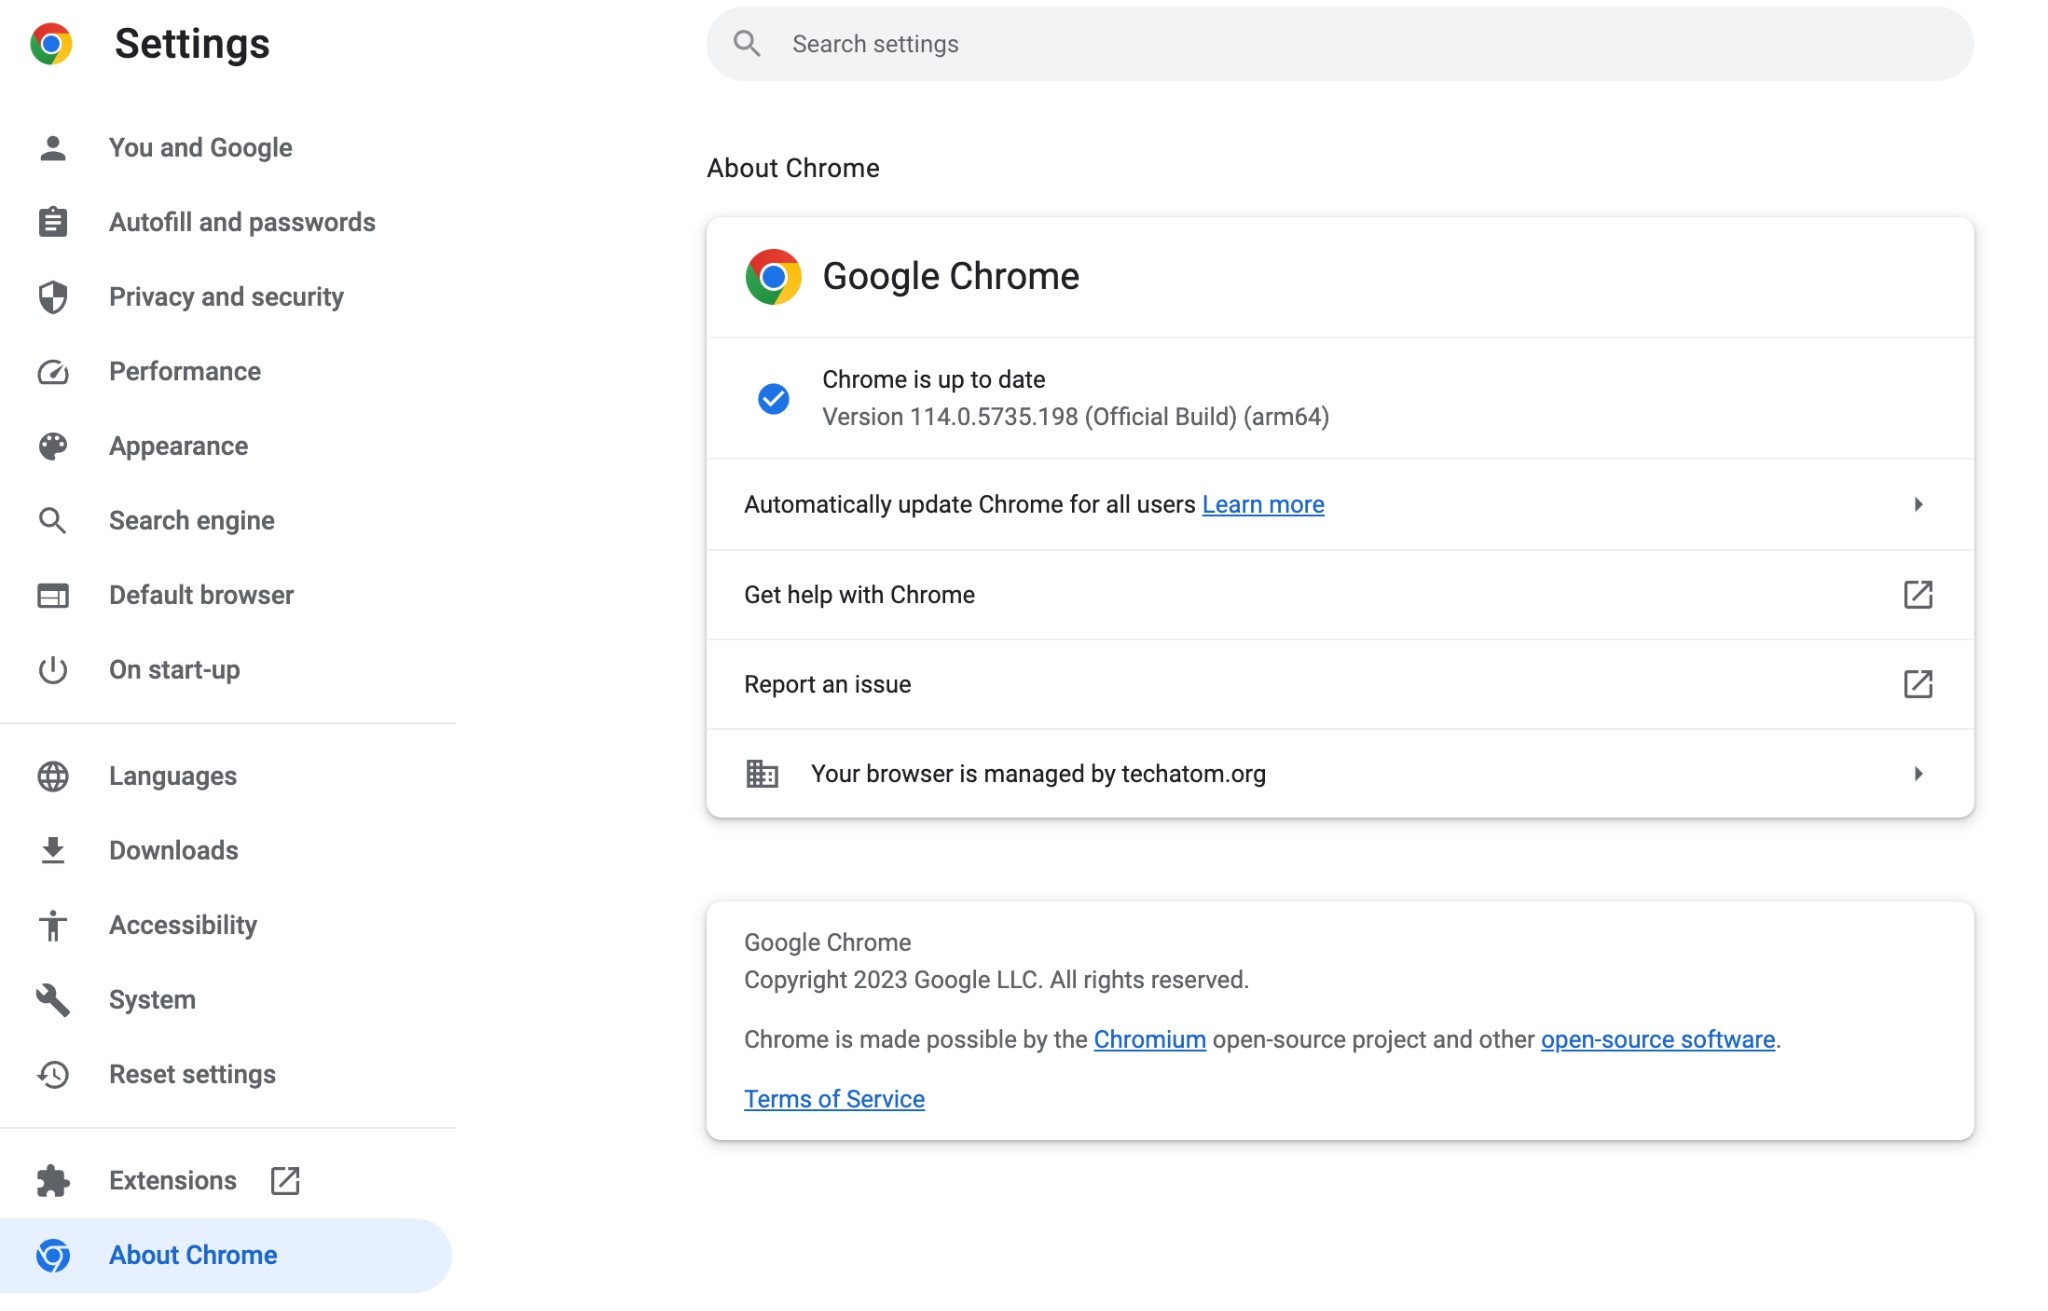Click the Search engine magnifier icon

[54, 520]
